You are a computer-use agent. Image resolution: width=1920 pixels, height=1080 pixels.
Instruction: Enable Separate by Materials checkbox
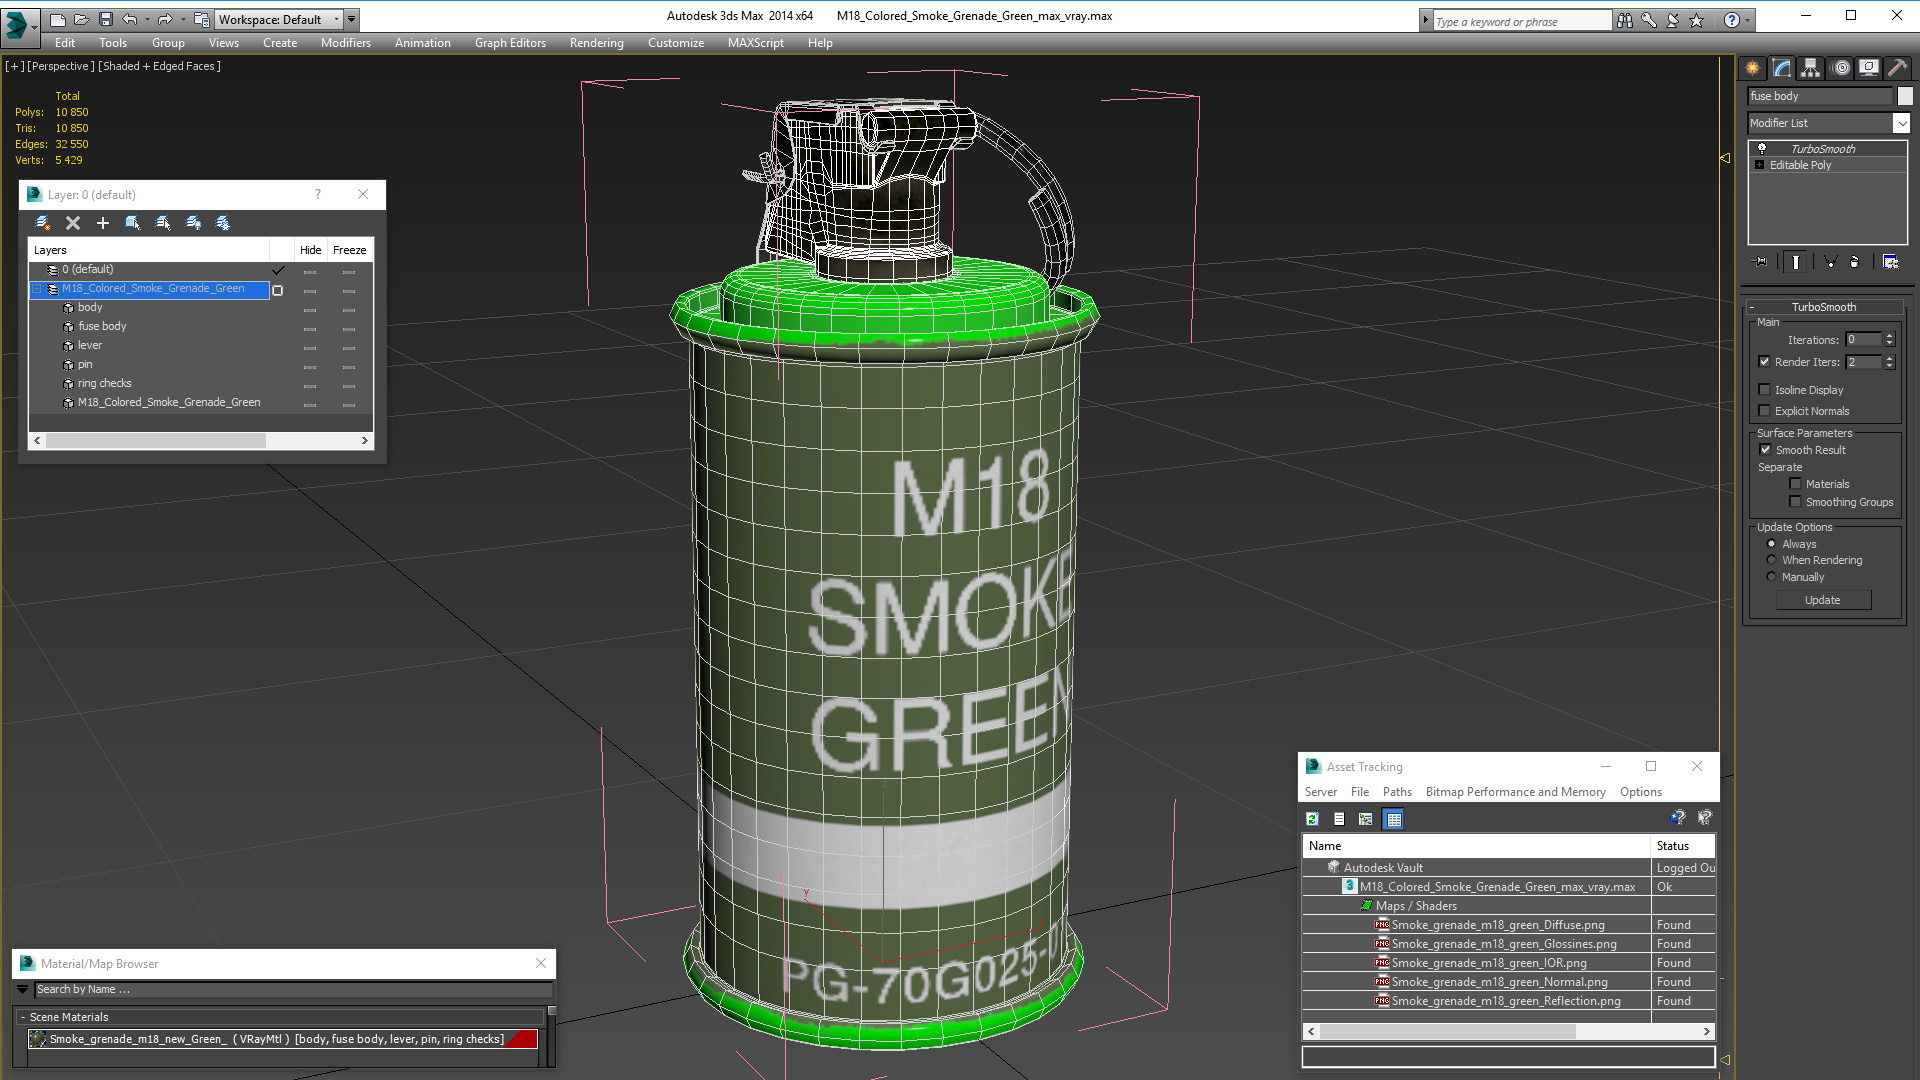pos(1795,484)
